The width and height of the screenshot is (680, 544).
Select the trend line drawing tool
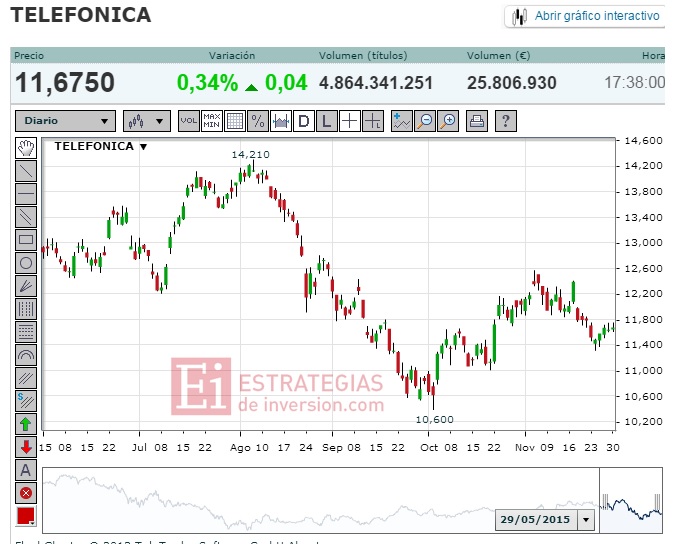pyautogui.click(x=26, y=171)
